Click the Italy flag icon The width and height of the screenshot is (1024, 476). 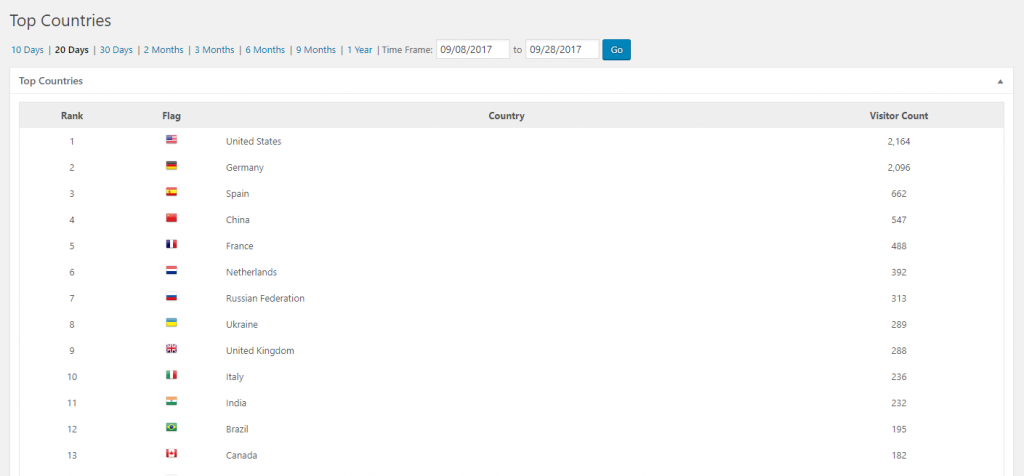tap(172, 375)
